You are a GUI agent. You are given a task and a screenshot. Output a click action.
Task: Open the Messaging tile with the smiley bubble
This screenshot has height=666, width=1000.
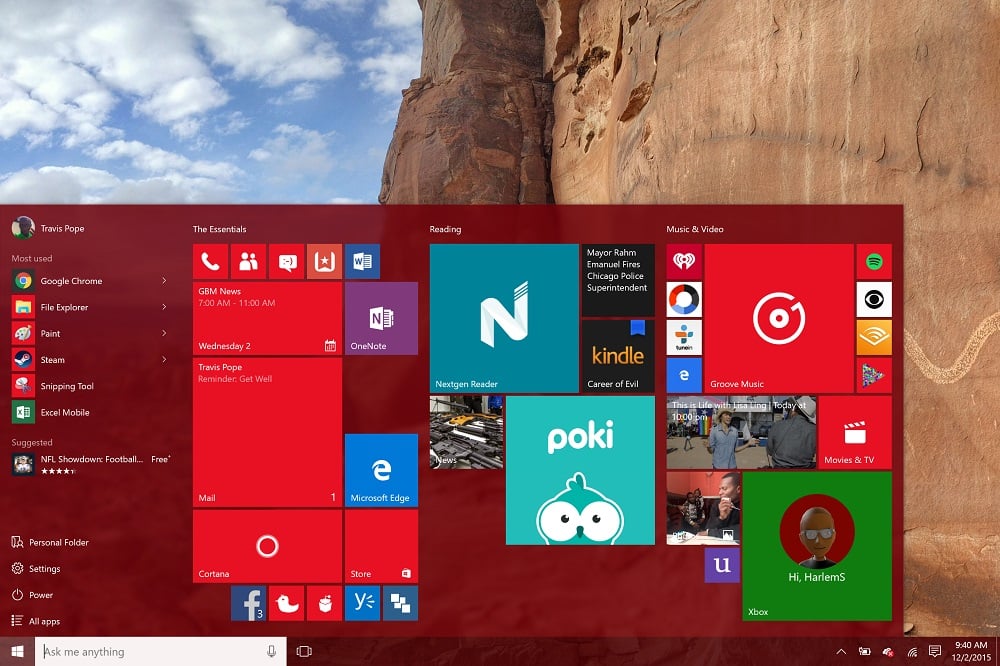[x=286, y=261]
